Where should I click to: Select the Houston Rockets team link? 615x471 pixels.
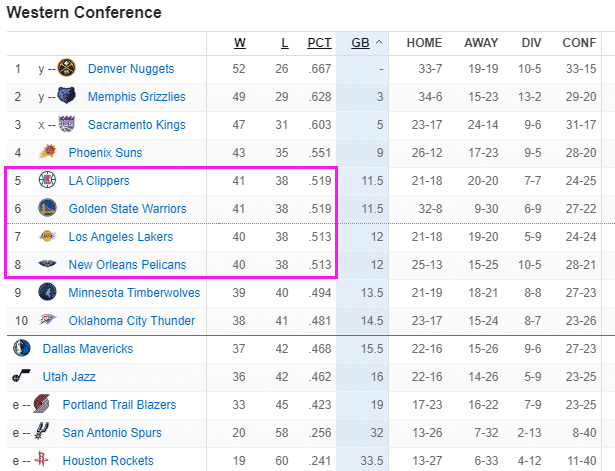108,461
